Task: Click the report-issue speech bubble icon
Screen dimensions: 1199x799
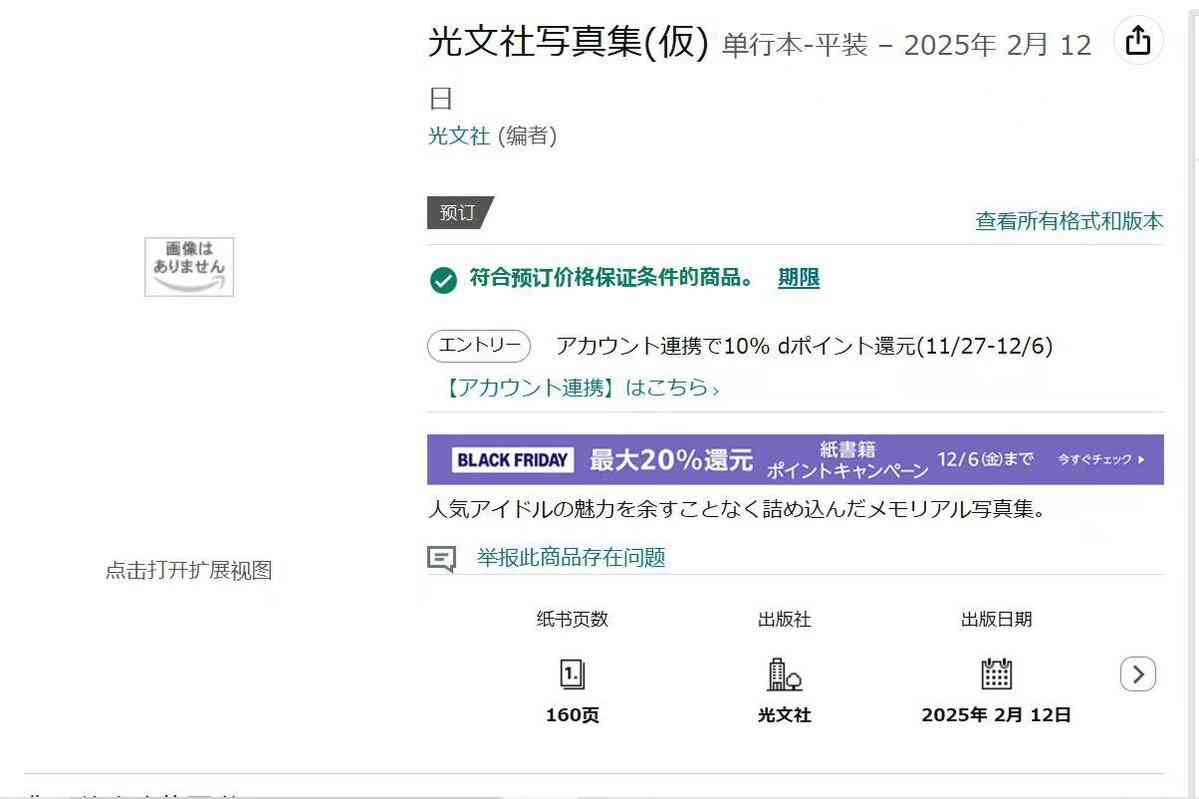Action: (x=441, y=559)
